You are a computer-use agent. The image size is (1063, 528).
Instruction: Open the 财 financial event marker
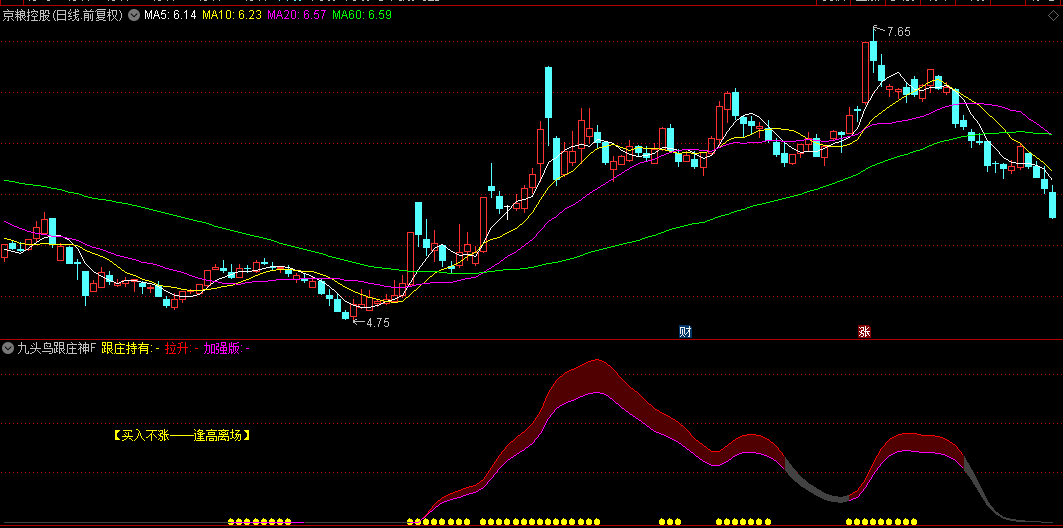point(686,331)
